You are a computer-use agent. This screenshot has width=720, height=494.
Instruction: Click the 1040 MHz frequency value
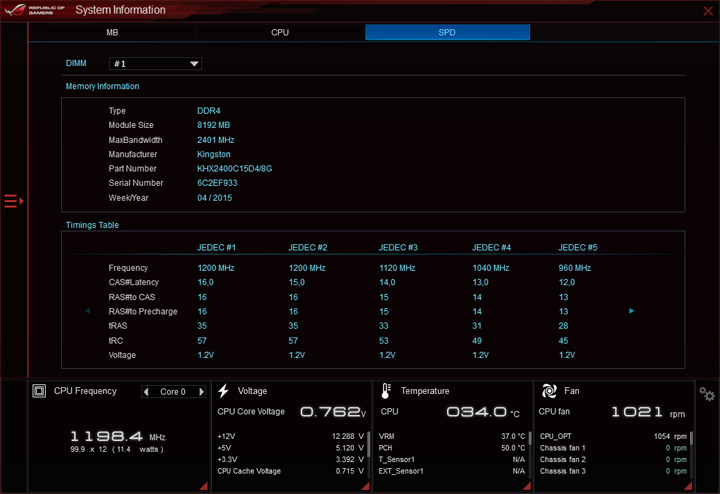pos(491,268)
